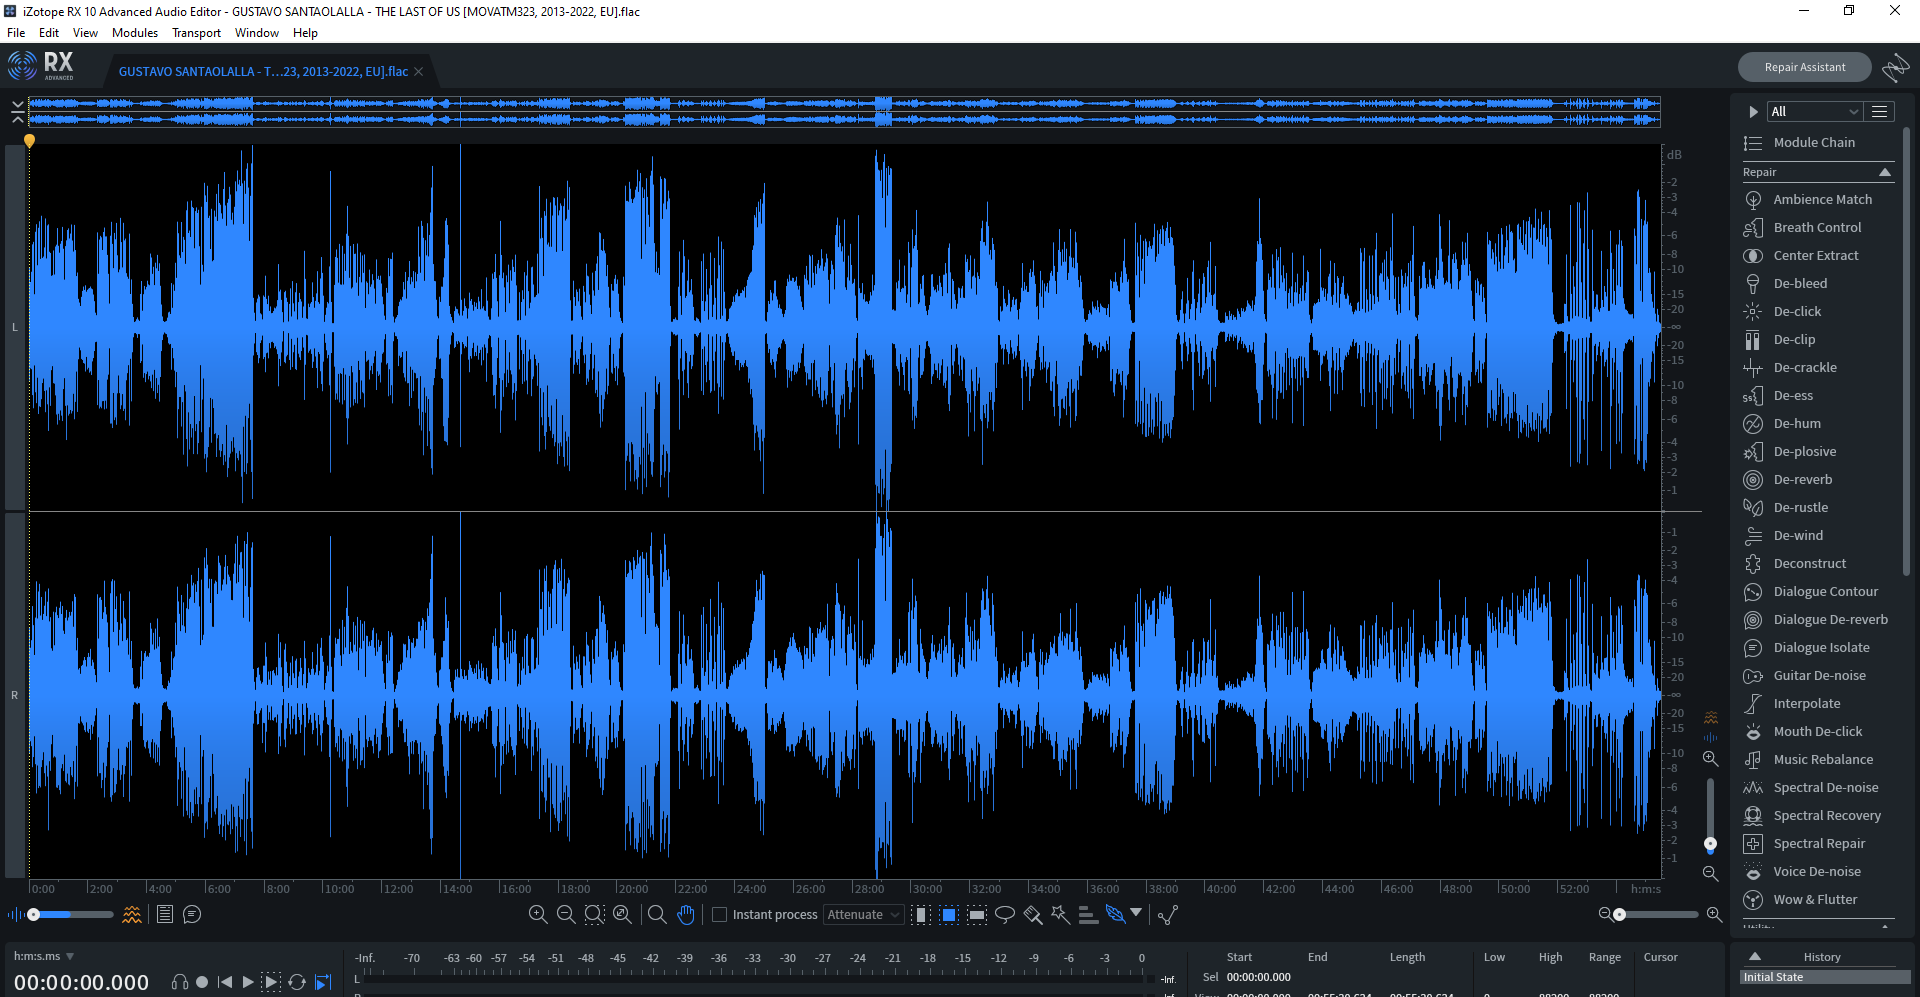Image resolution: width=1920 pixels, height=997 pixels.
Task: Enable the Instant process checkbox
Action: [719, 914]
